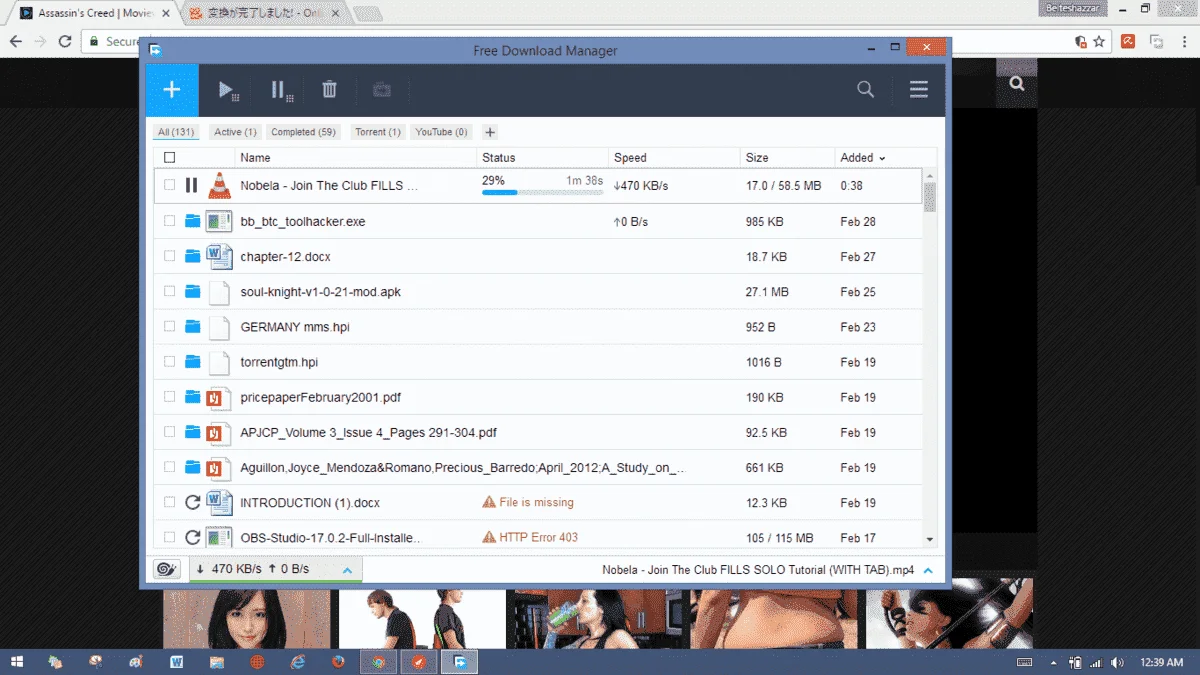This screenshot has height=675, width=1200.
Task: Retry the OBS-Studio installer download
Action: [193, 537]
